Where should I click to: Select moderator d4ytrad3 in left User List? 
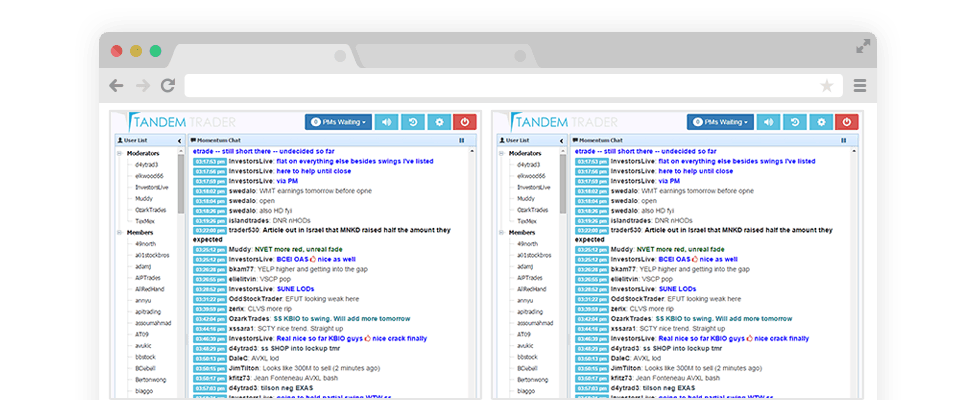[x=148, y=165]
